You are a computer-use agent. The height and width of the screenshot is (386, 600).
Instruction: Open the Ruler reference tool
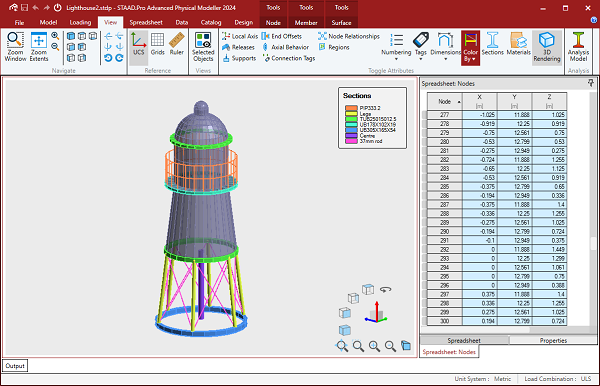click(176, 44)
